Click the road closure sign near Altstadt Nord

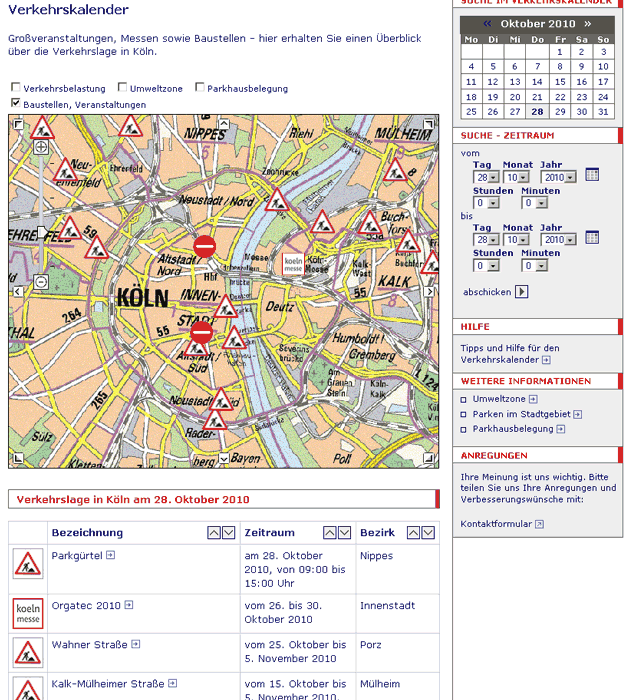[x=204, y=246]
